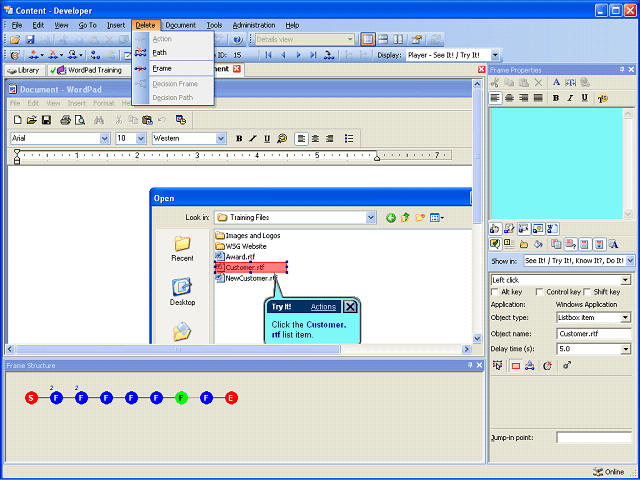Screen dimensions: 640x480
Task: Switch to the horizontal split layout icon
Action: coord(383,40)
